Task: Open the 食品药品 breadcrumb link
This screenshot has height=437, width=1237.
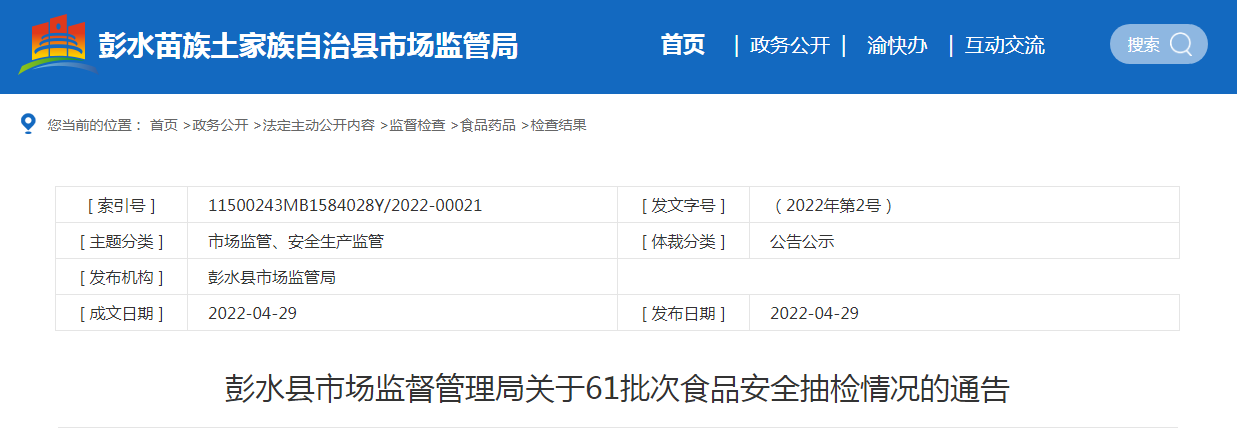Action: click(x=488, y=125)
